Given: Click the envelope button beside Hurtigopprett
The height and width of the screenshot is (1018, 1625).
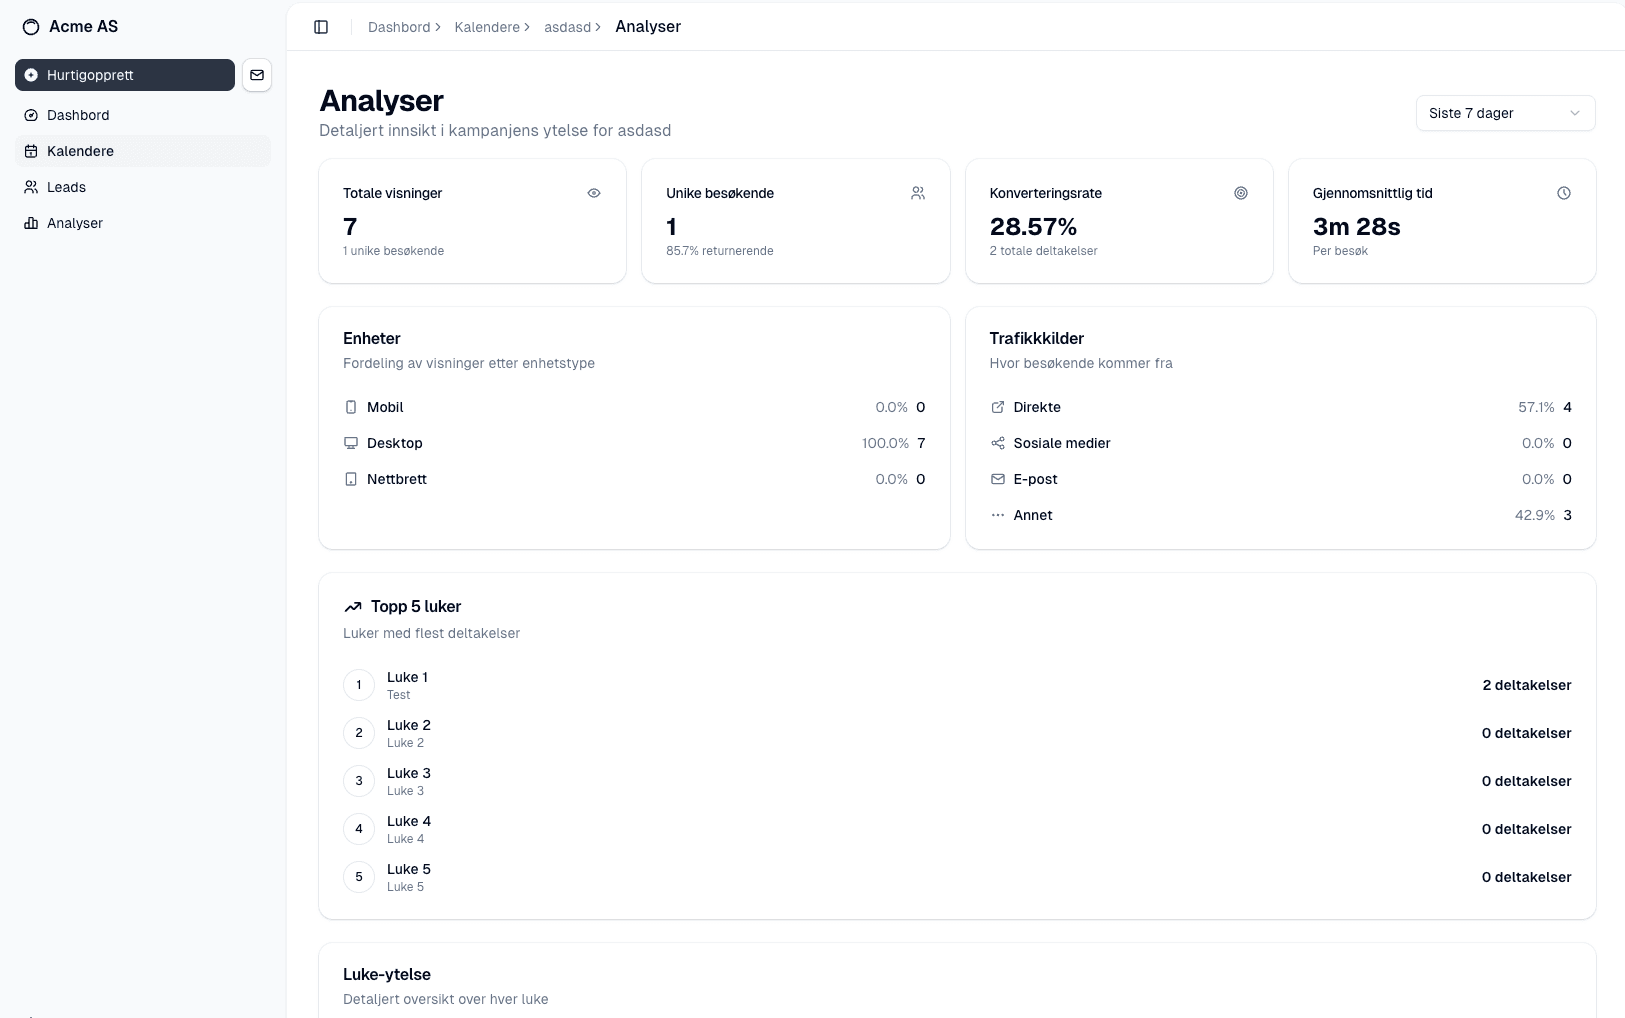Looking at the screenshot, I should (257, 75).
